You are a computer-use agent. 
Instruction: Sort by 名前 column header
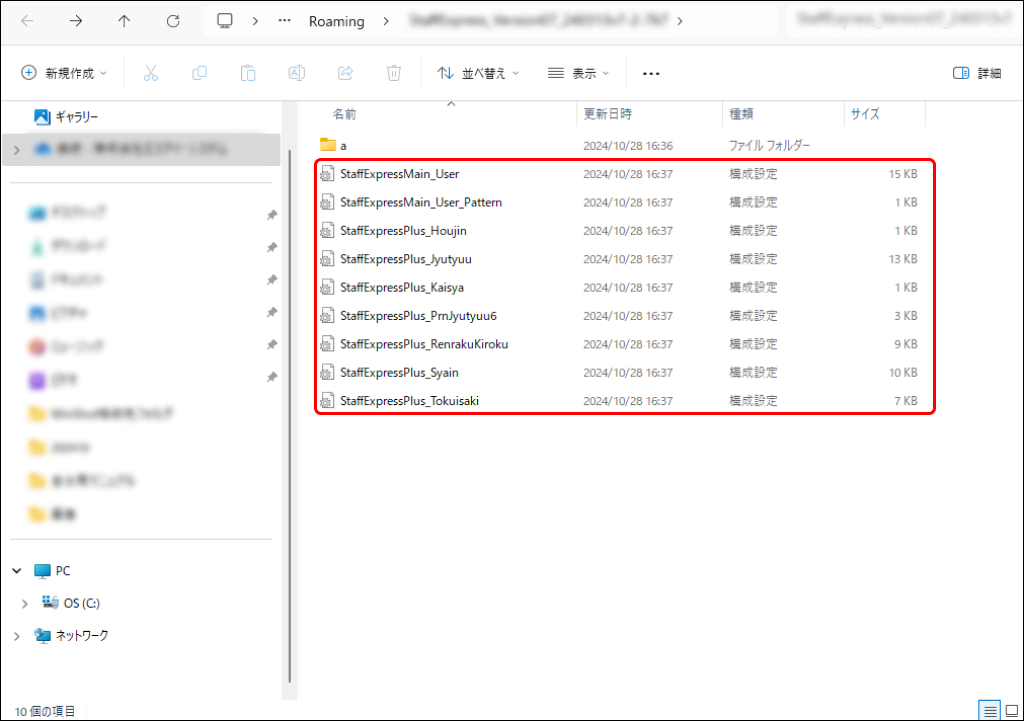click(345, 114)
